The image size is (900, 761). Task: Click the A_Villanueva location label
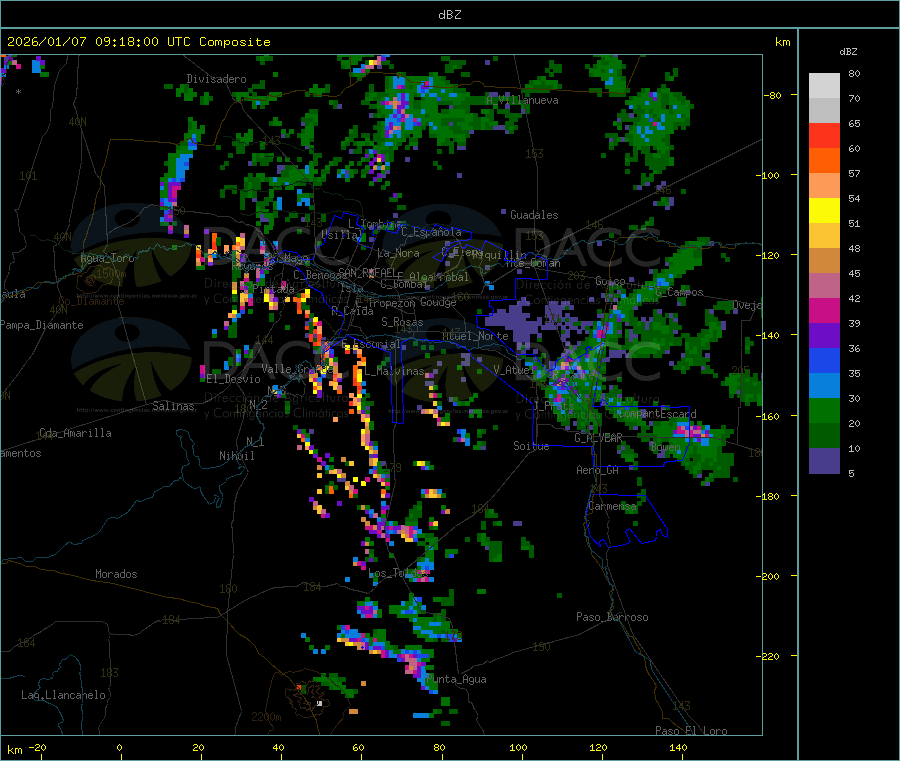(522, 100)
